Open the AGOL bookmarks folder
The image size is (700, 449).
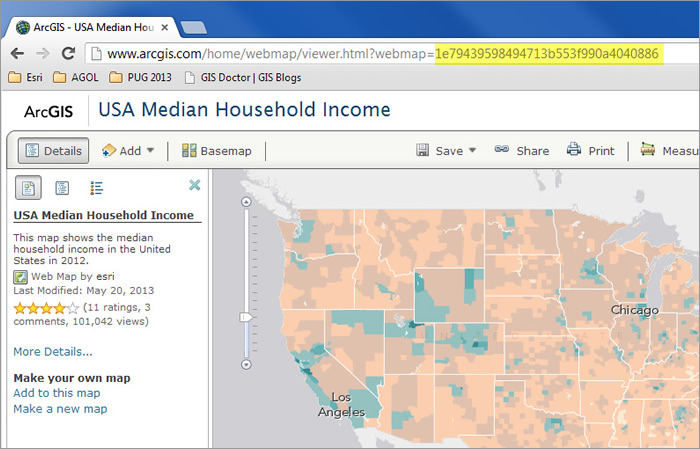(75, 78)
